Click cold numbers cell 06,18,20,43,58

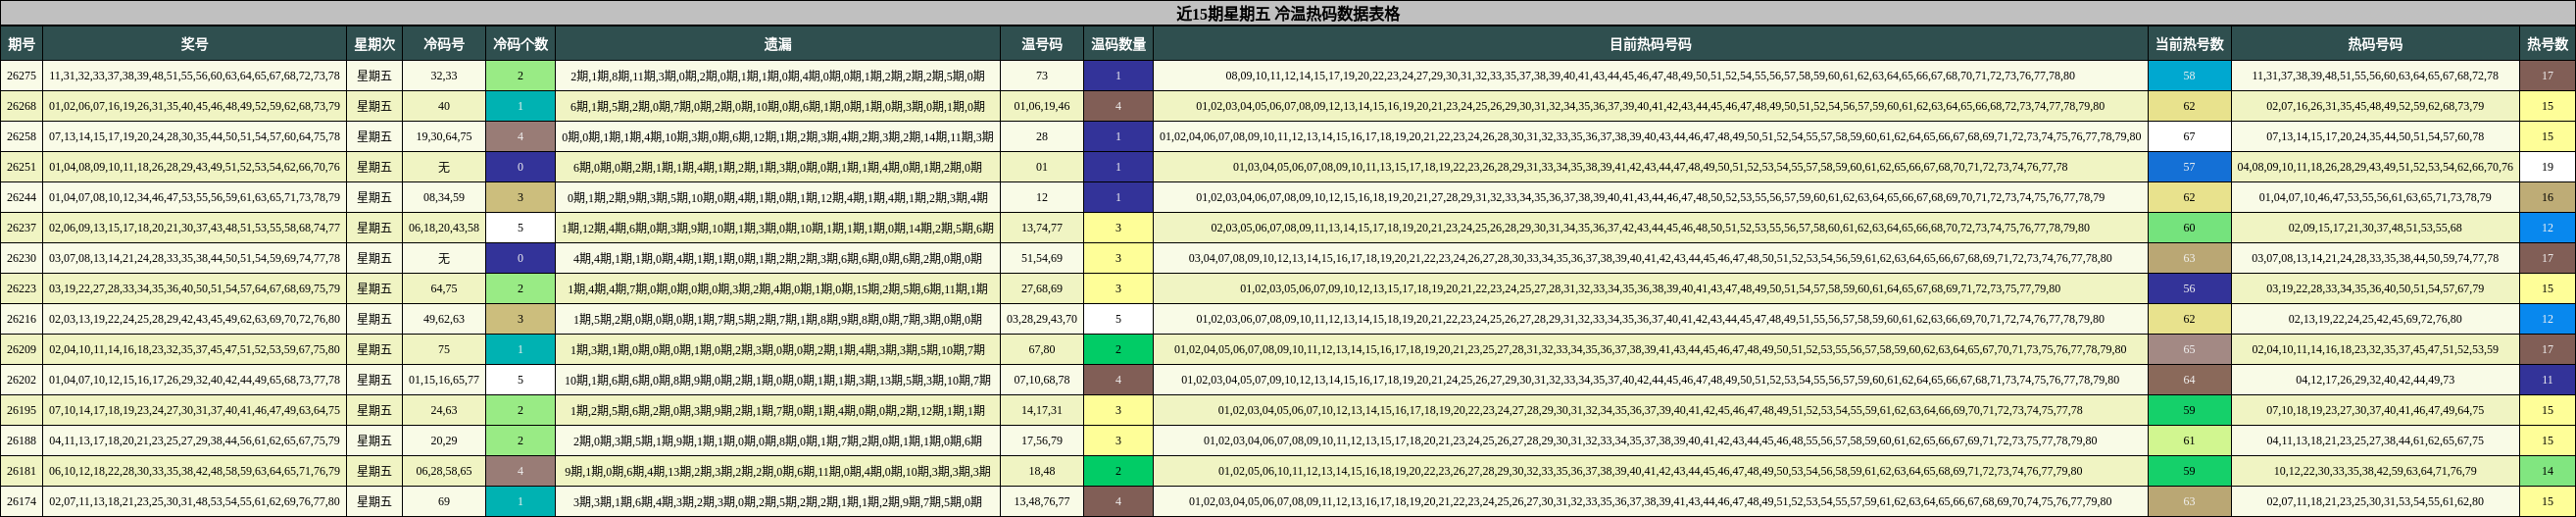click(444, 228)
